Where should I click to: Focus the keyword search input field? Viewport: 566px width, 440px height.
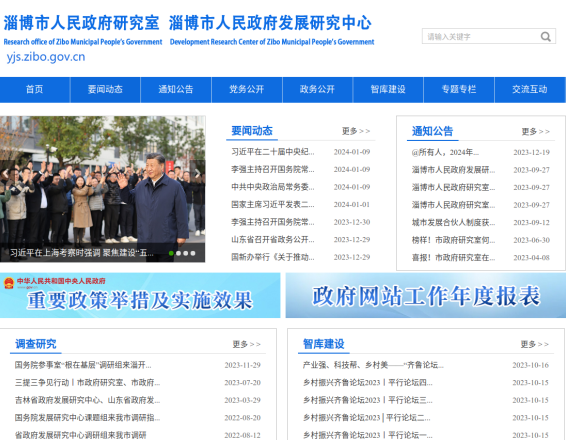point(482,36)
